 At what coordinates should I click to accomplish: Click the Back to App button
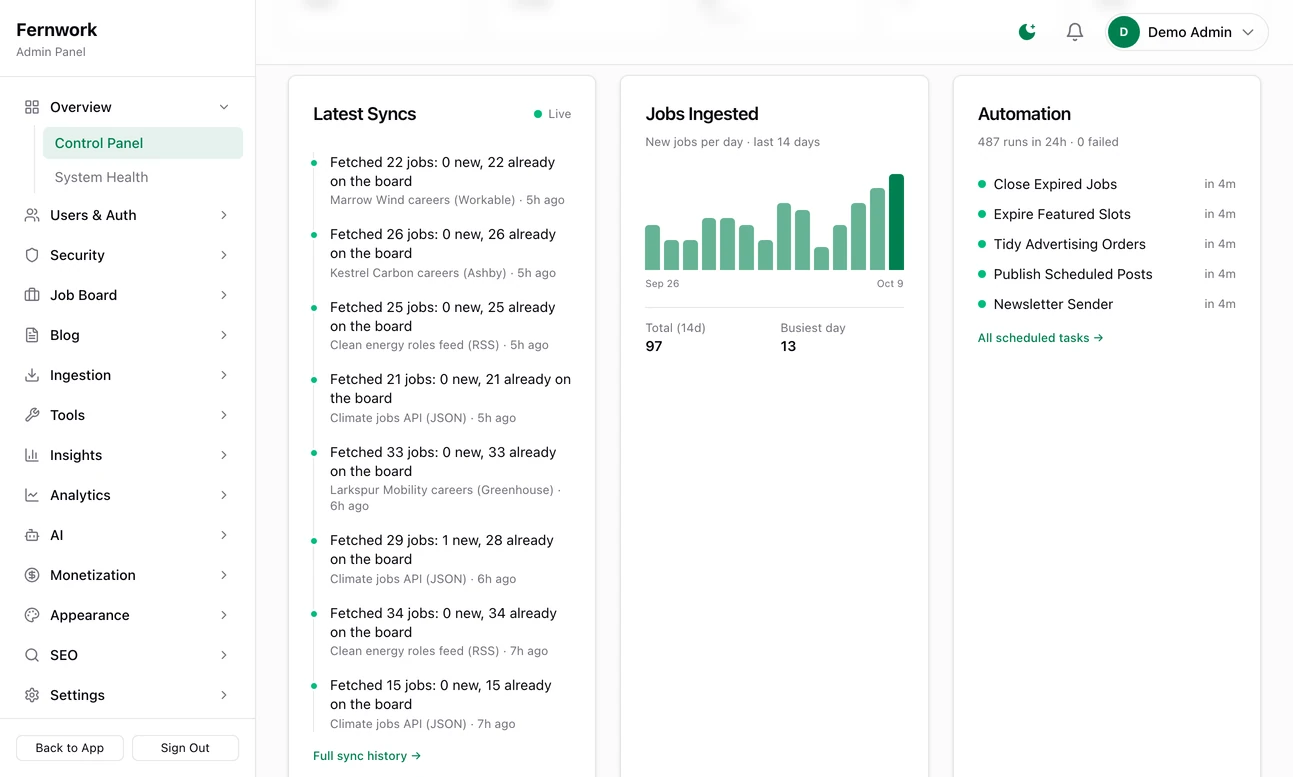[x=70, y=748]
